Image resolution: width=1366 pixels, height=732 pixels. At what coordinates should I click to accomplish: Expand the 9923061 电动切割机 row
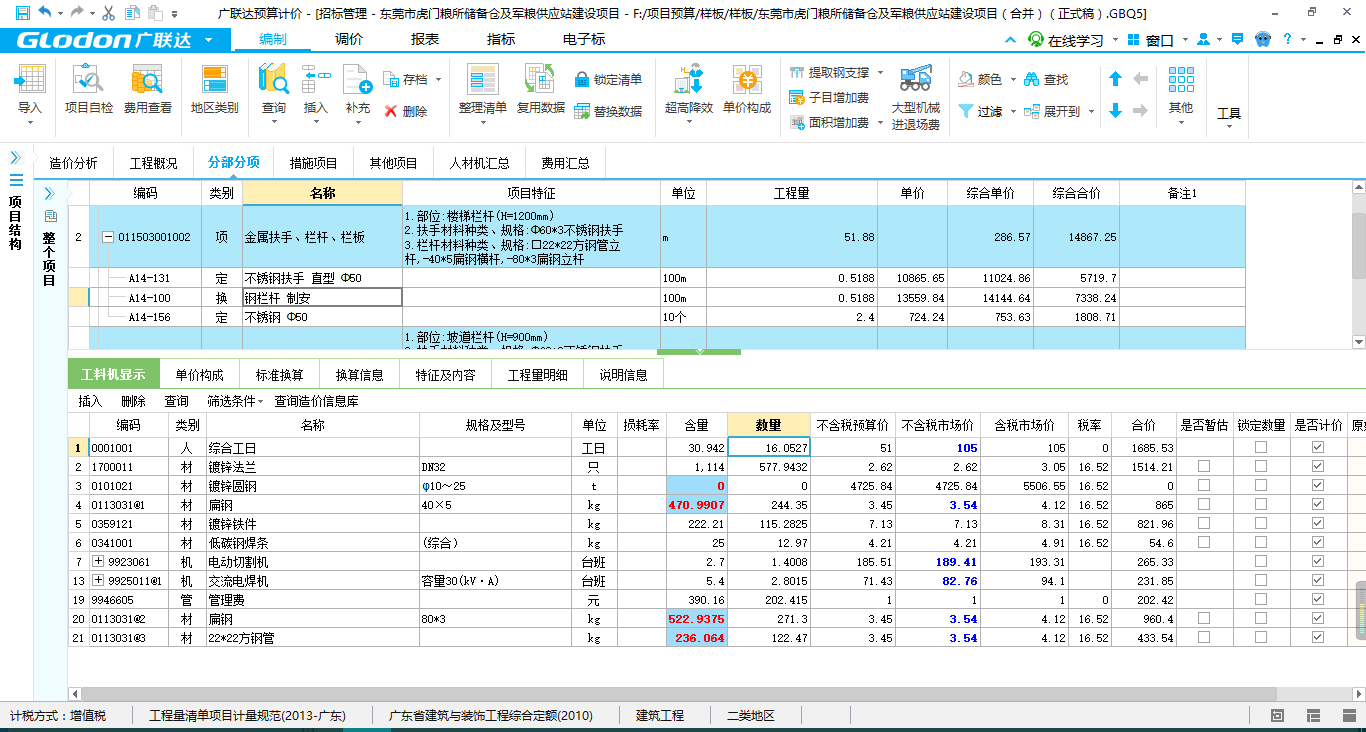98,562
